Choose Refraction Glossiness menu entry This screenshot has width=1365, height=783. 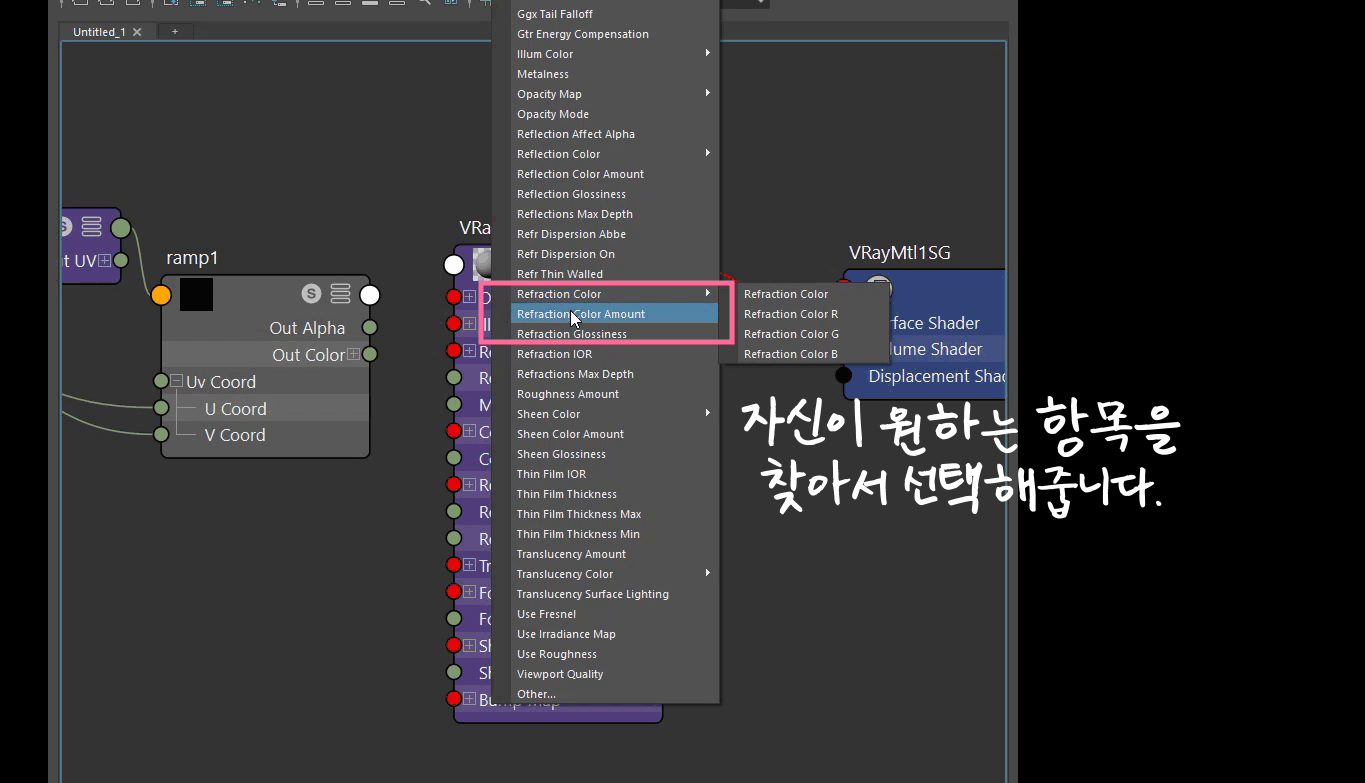click(x=615, y=334)
